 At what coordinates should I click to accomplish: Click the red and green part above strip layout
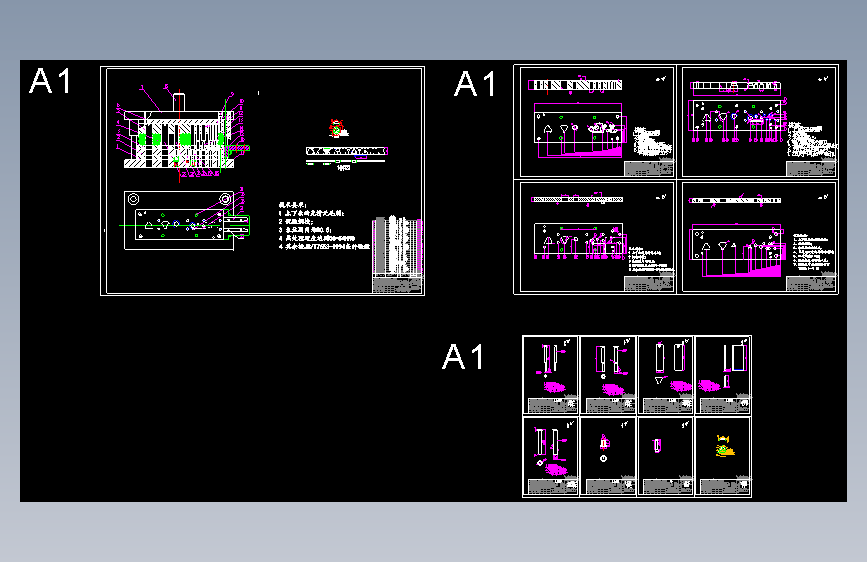[x=338, y=128]
